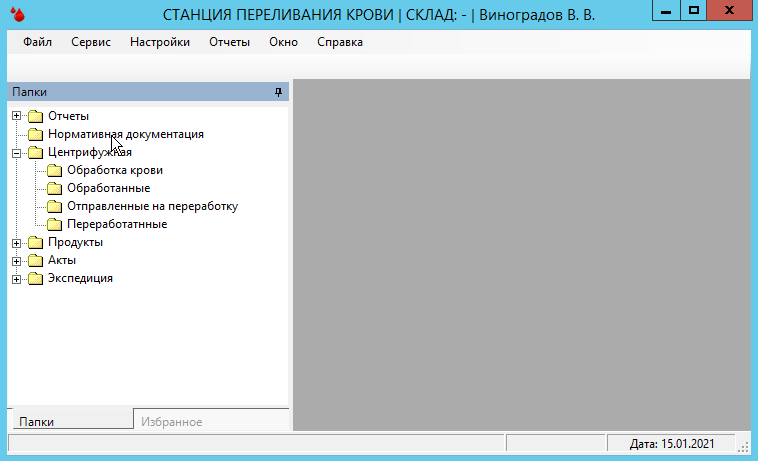This screenshot has height=461, width=758.
Task: Expand the Акты folder node
Action: coord(16,260)
